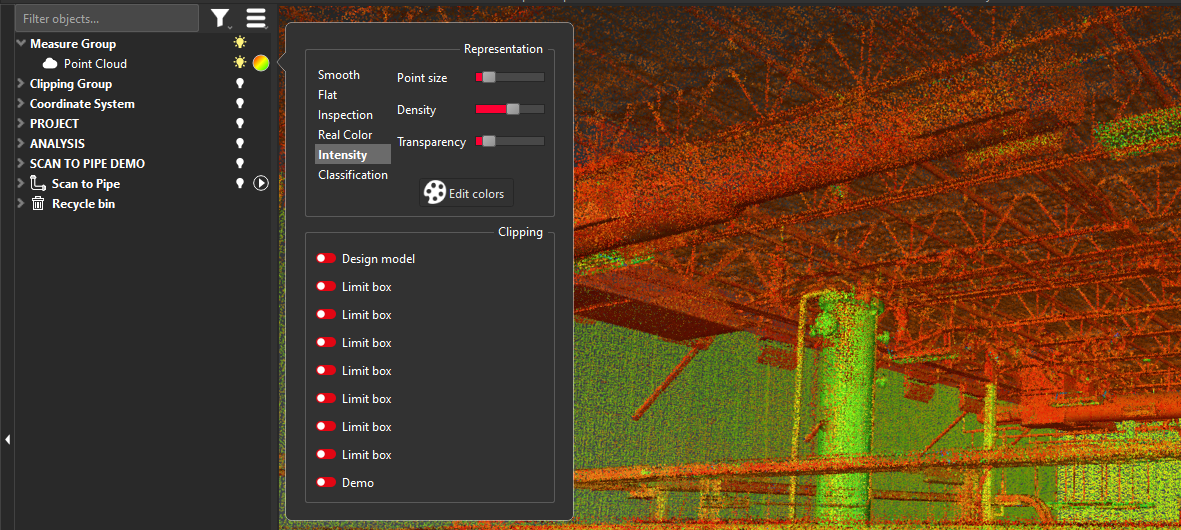Screen dimensions: 1181x530
Task: Click the Point Cloud cloud icon
Action: pos(50,64)
